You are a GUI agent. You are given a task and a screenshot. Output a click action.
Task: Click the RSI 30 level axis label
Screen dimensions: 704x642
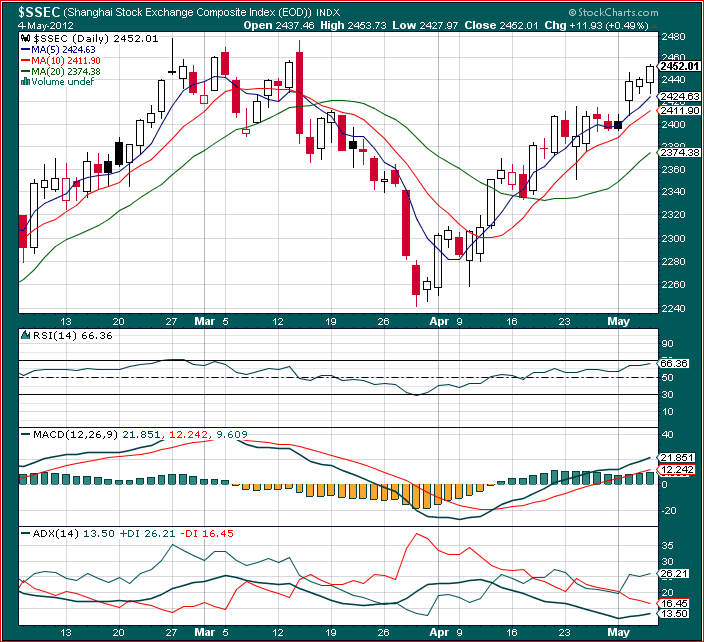pyautogui.click(x=668, y=395)
